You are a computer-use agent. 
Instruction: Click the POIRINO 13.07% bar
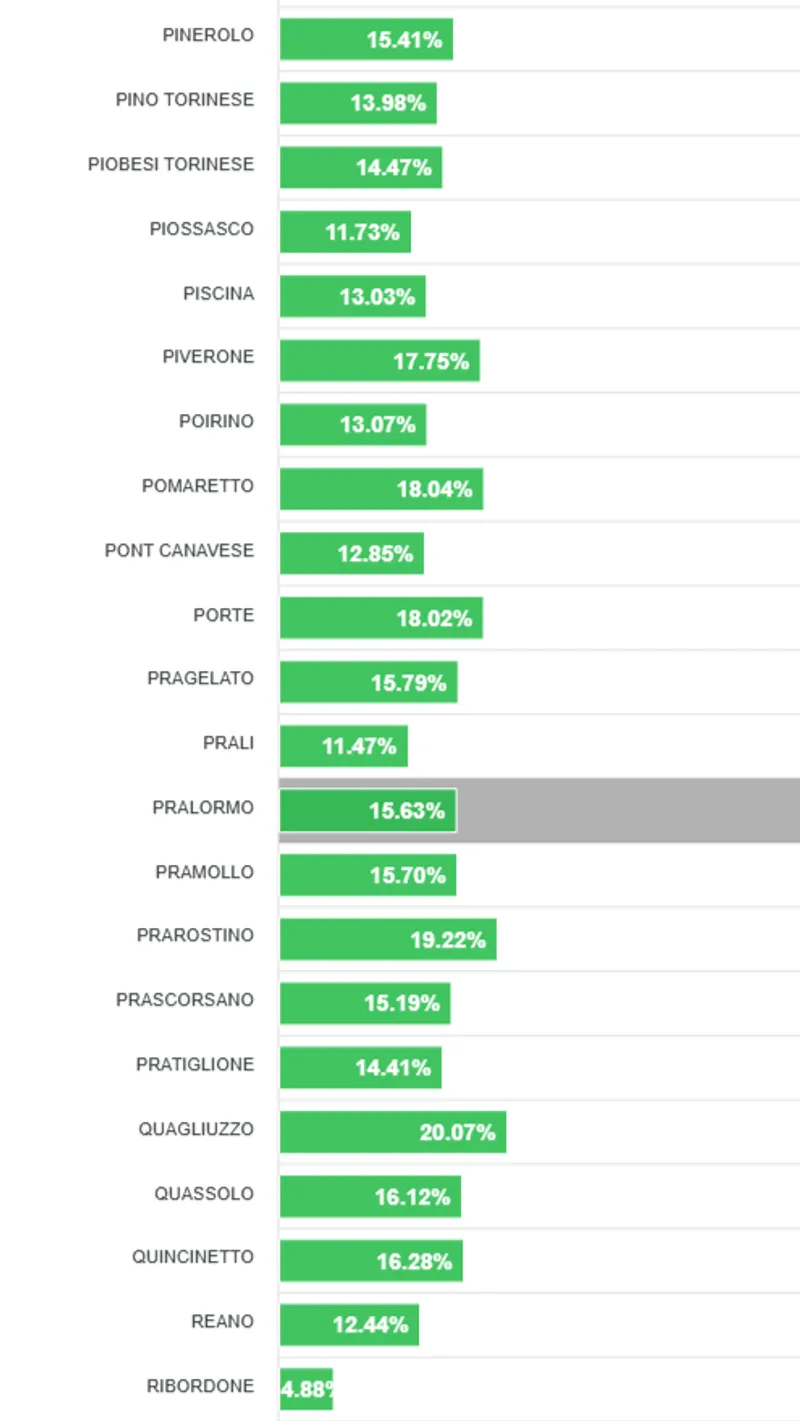(353, 425)
